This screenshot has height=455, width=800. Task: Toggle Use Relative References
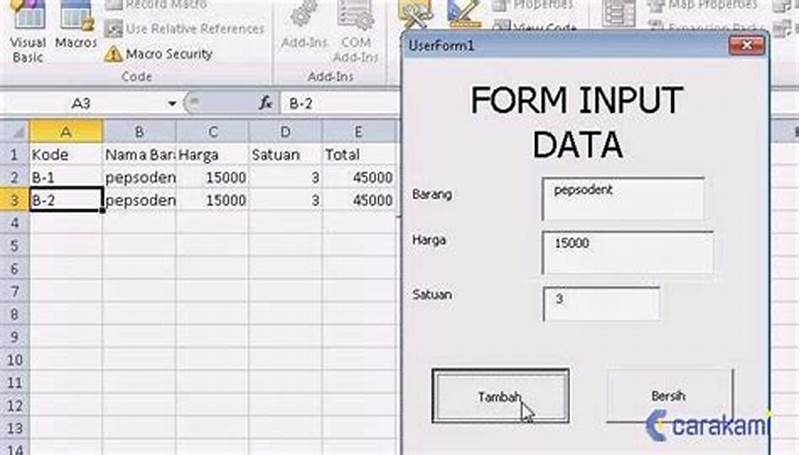[x=184, y=29]
